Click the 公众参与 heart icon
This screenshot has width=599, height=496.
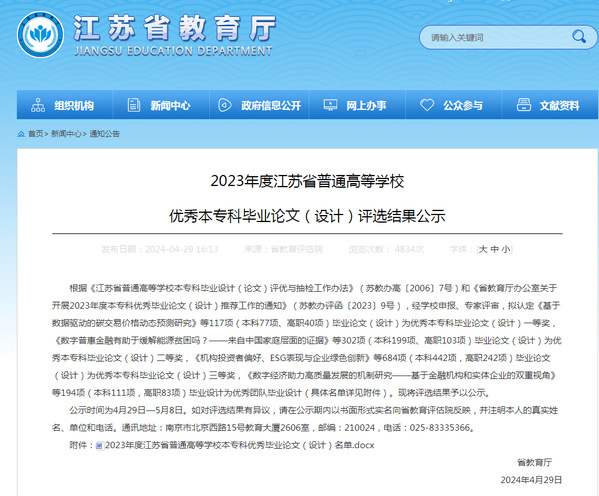pos(427,105)
